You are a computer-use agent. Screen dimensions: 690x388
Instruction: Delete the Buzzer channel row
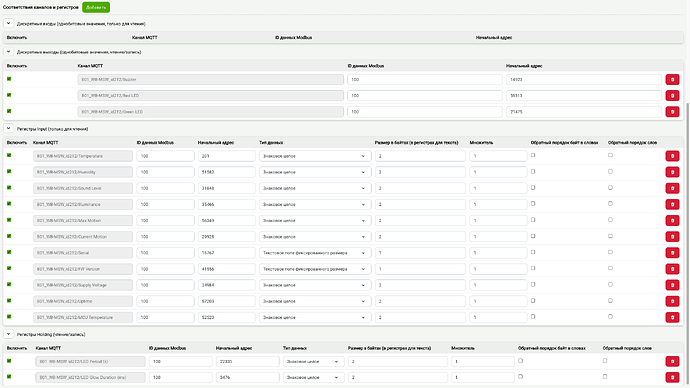coord(672,80)
